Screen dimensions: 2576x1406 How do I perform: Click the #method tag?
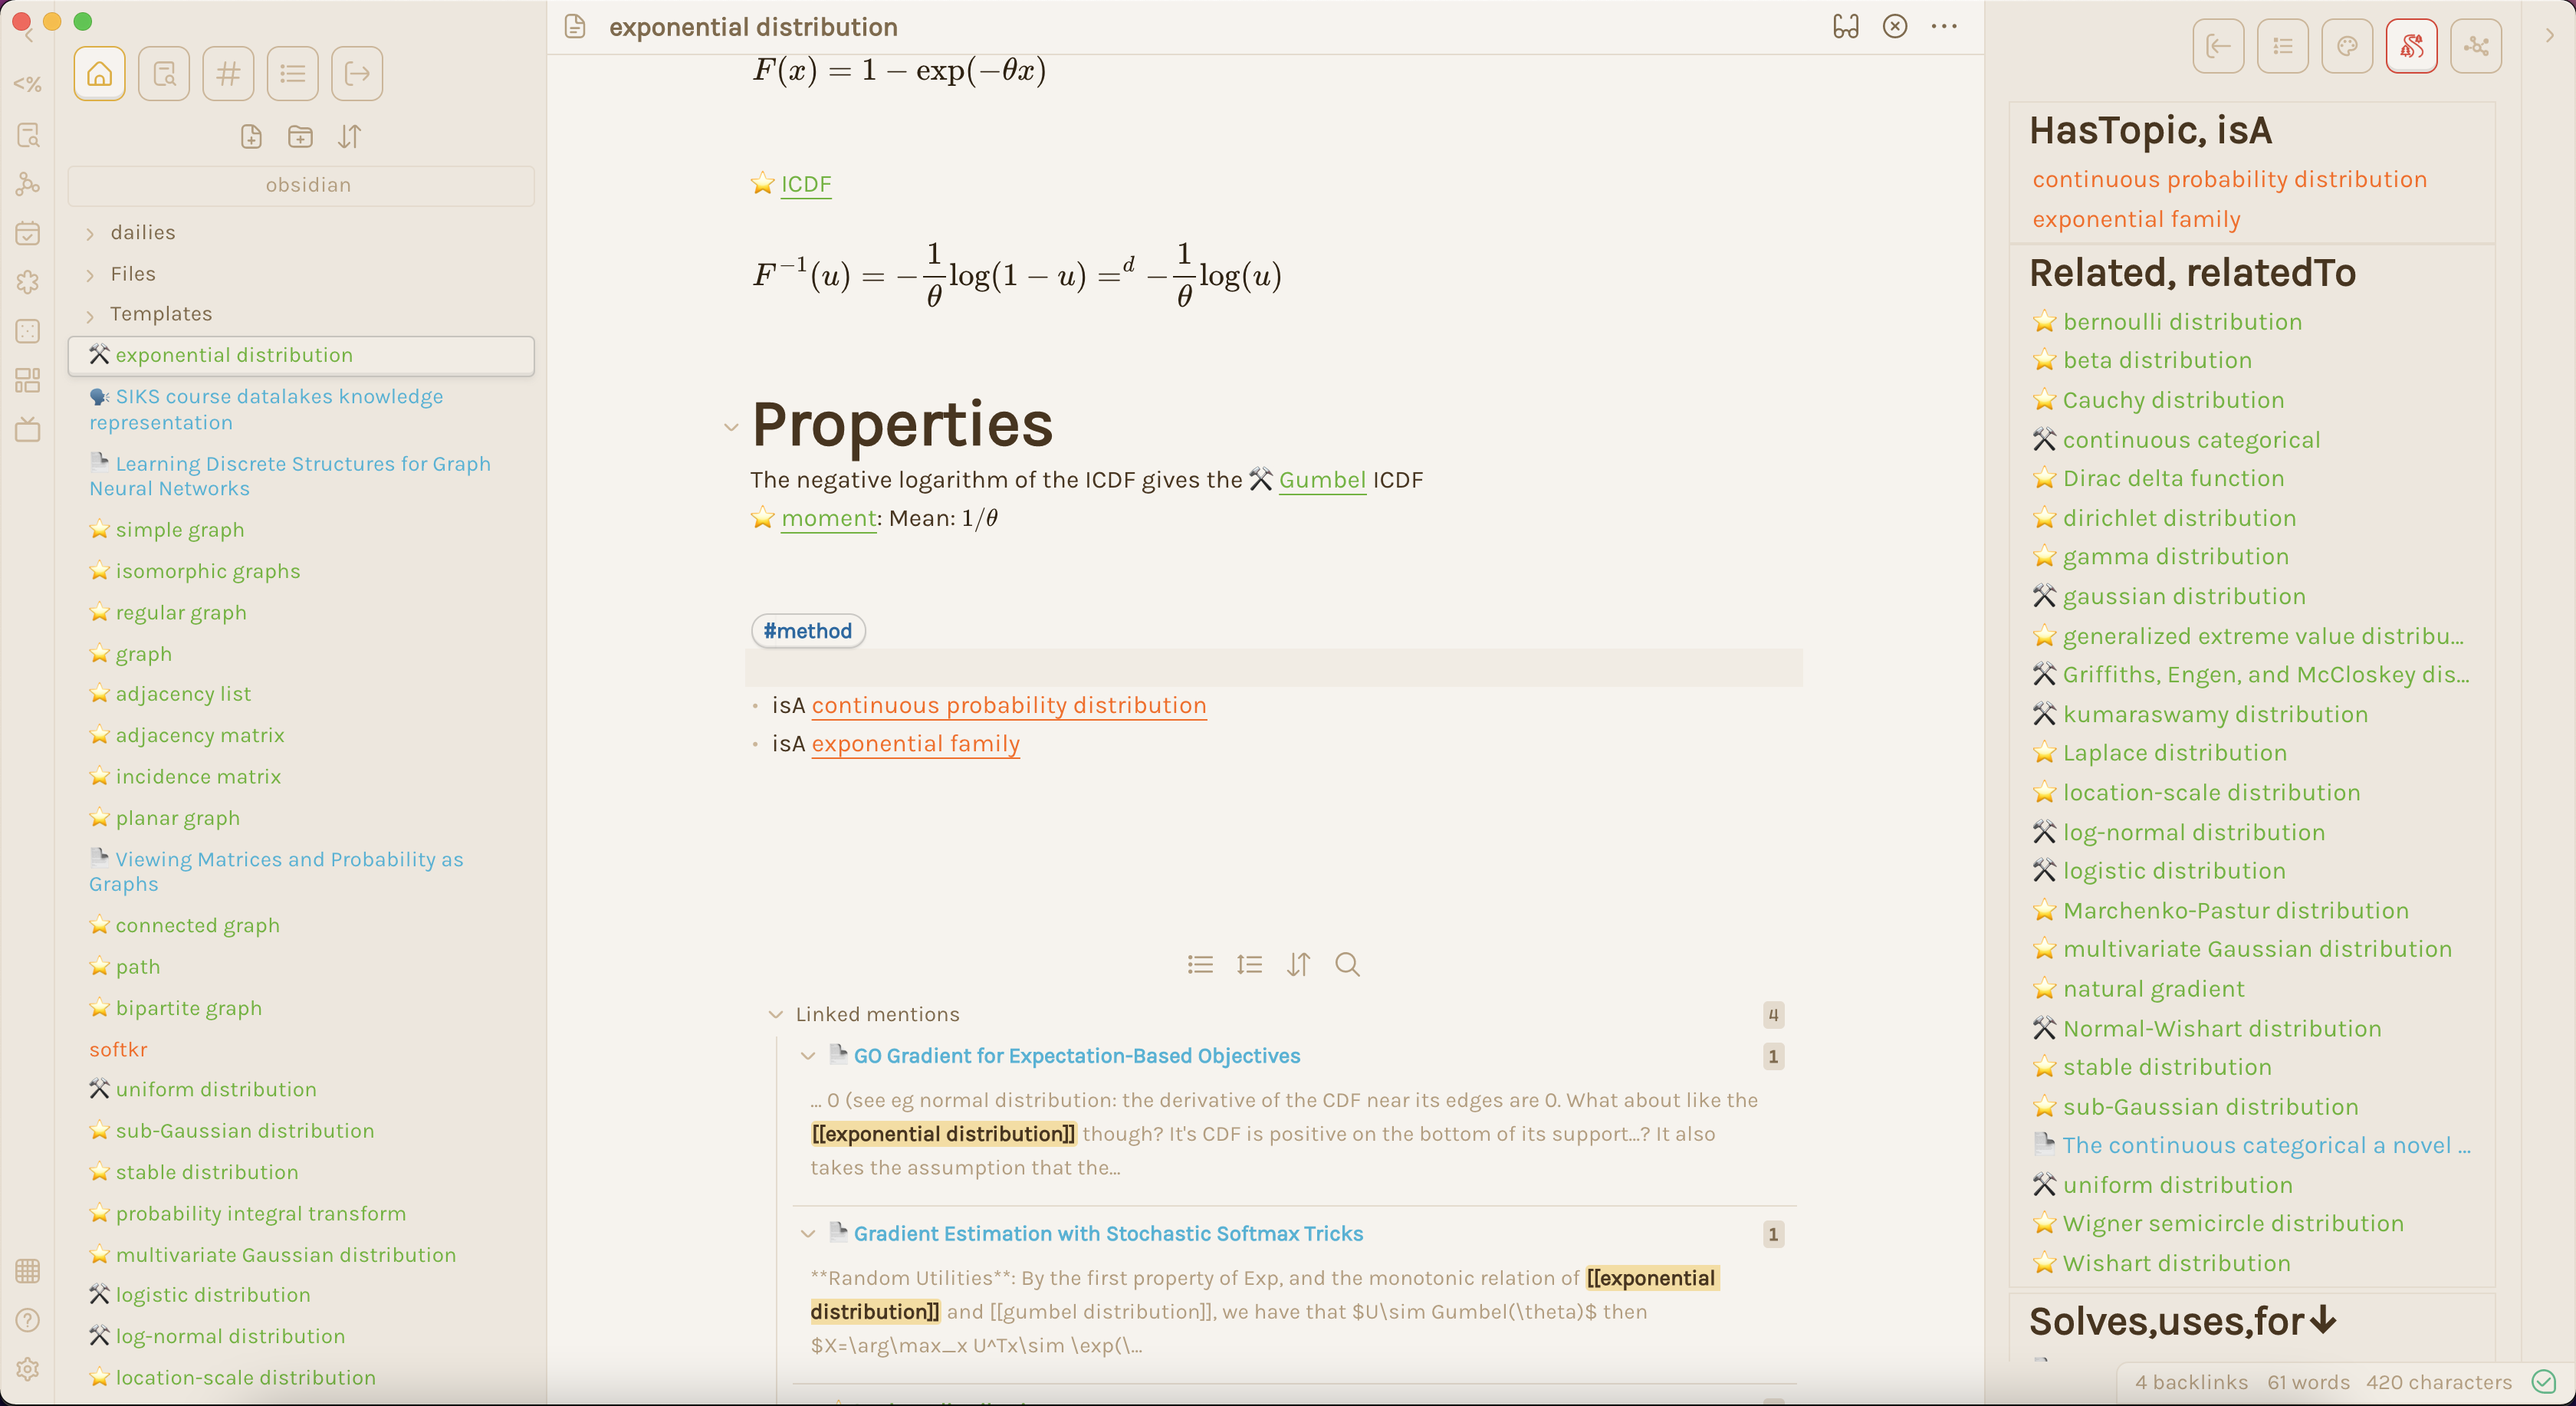click(807, 631)
